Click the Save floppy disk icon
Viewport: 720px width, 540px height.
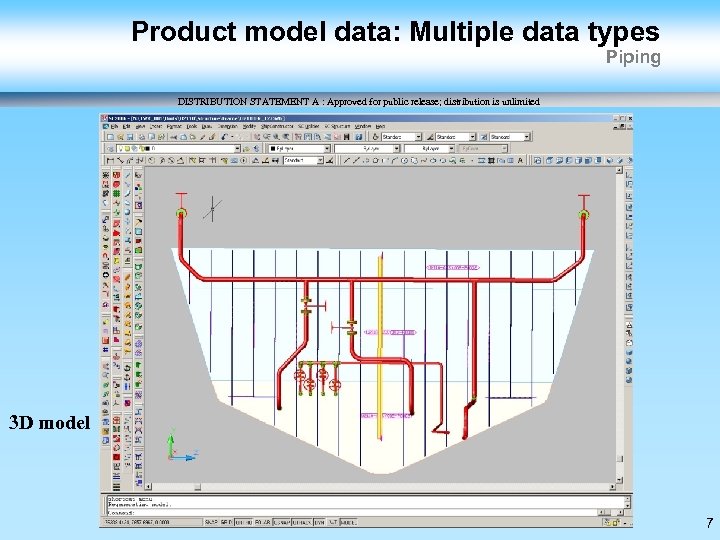[x=130, y=137]
